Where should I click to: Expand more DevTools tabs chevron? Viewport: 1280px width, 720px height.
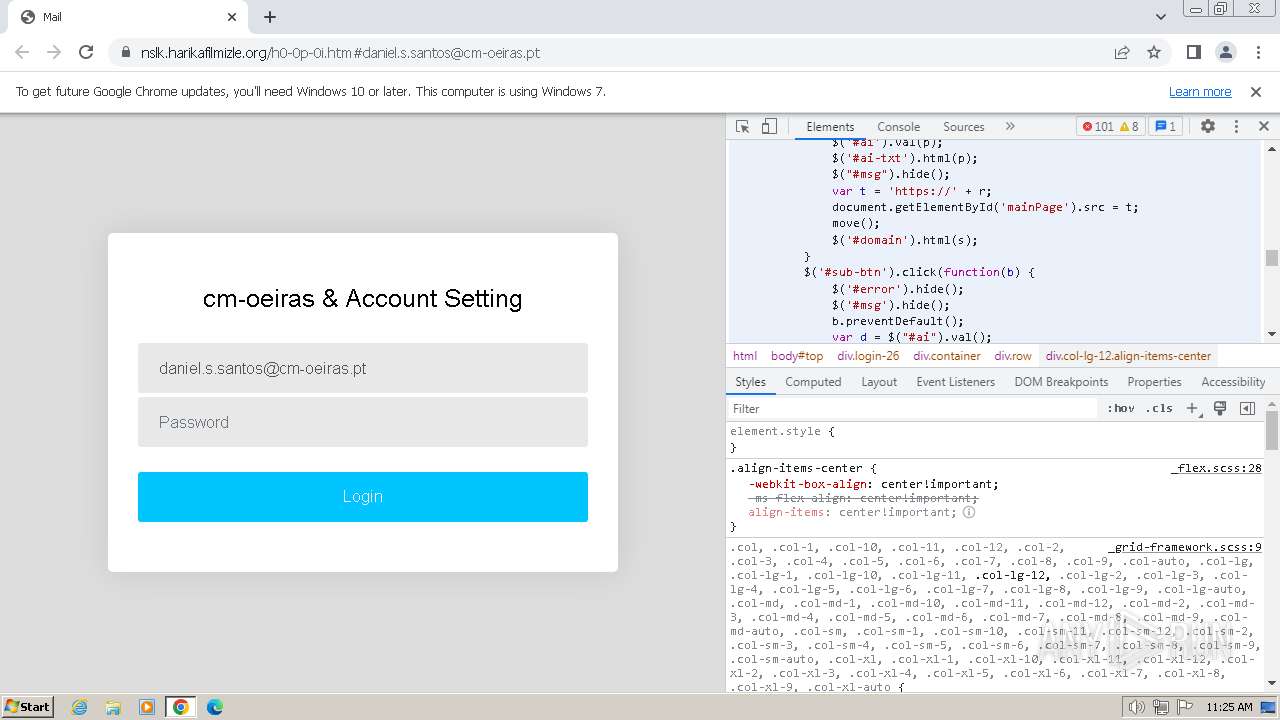1010,126
